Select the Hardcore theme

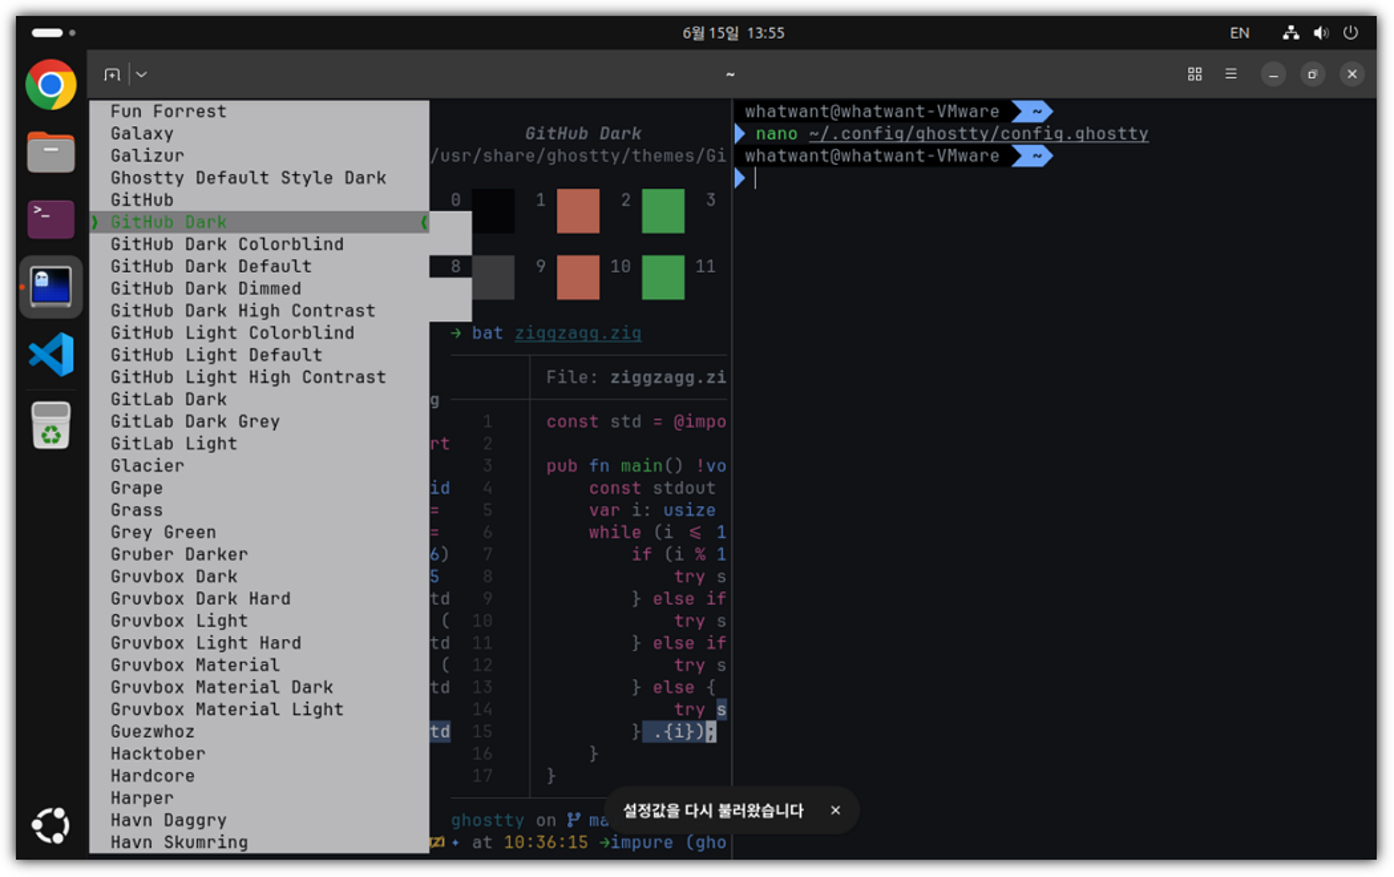click(259, 776)
